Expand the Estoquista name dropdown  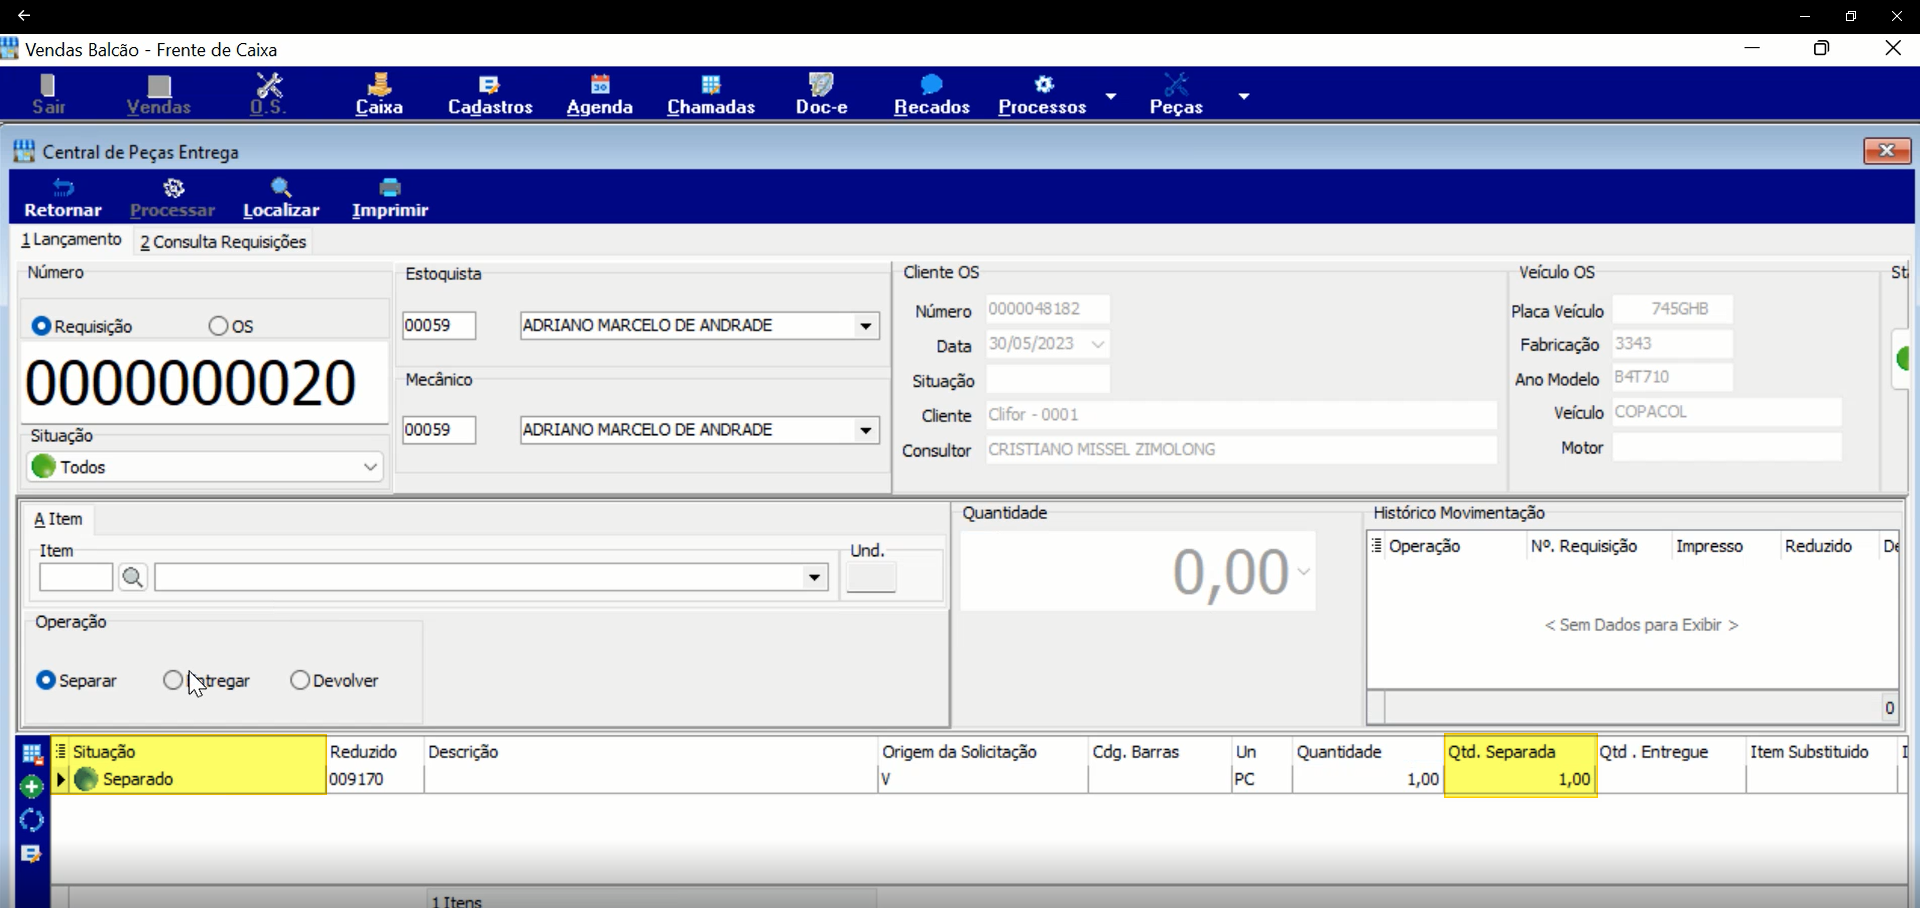pos(865,326)
